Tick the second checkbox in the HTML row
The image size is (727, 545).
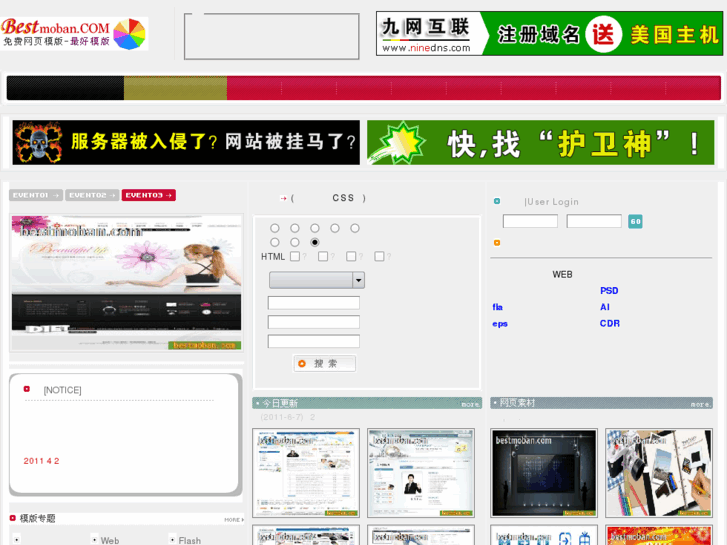click(x=323, y=256)
